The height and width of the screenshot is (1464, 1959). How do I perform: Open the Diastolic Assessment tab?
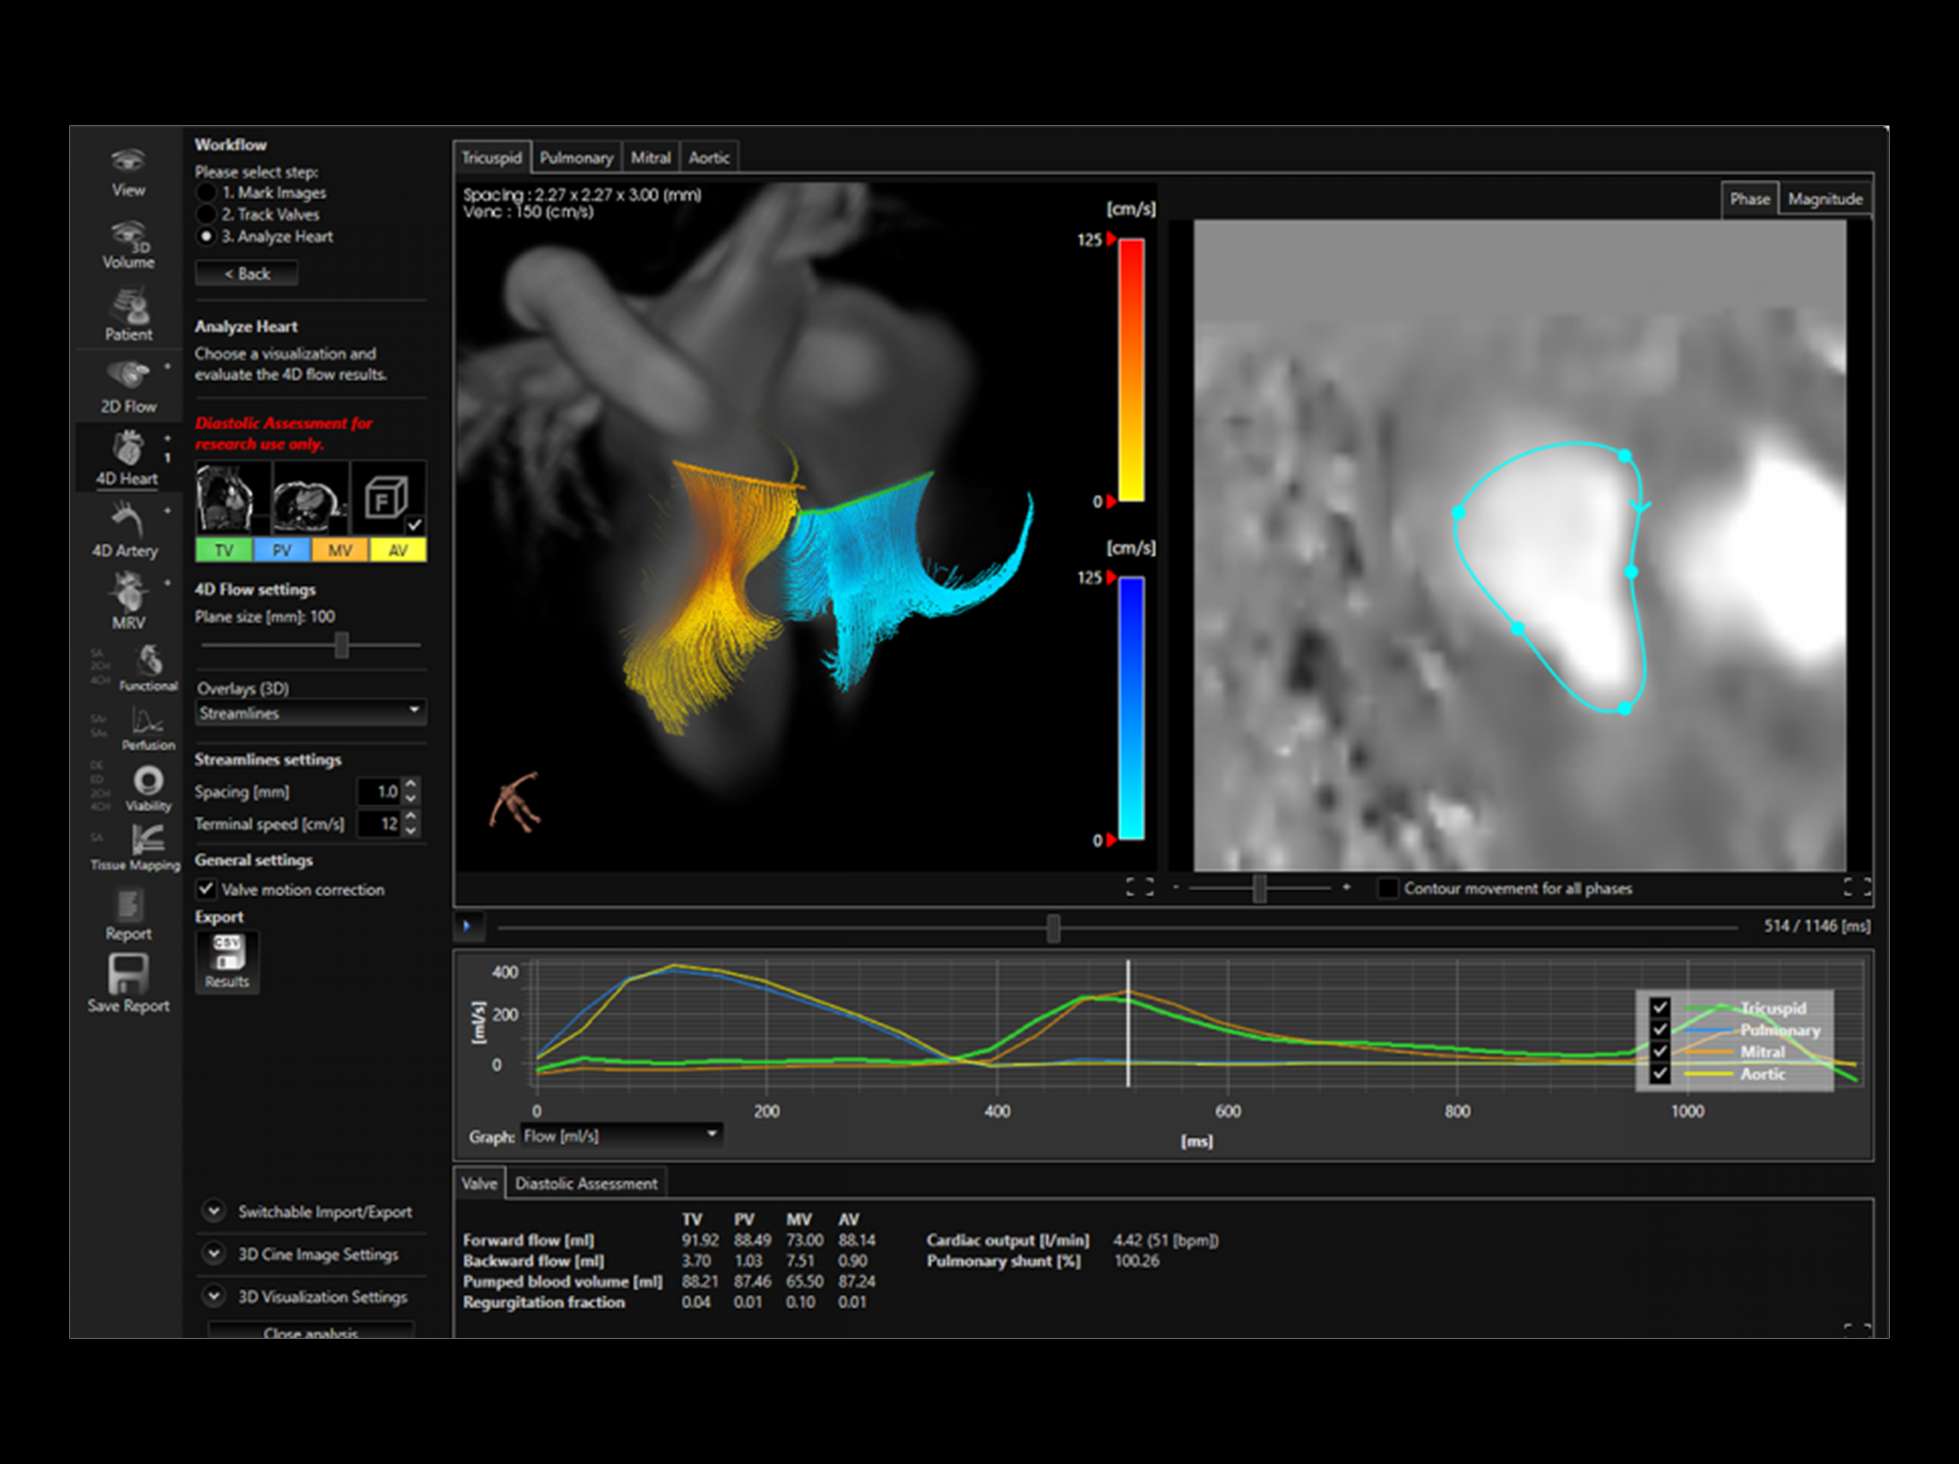(586, 1183)
